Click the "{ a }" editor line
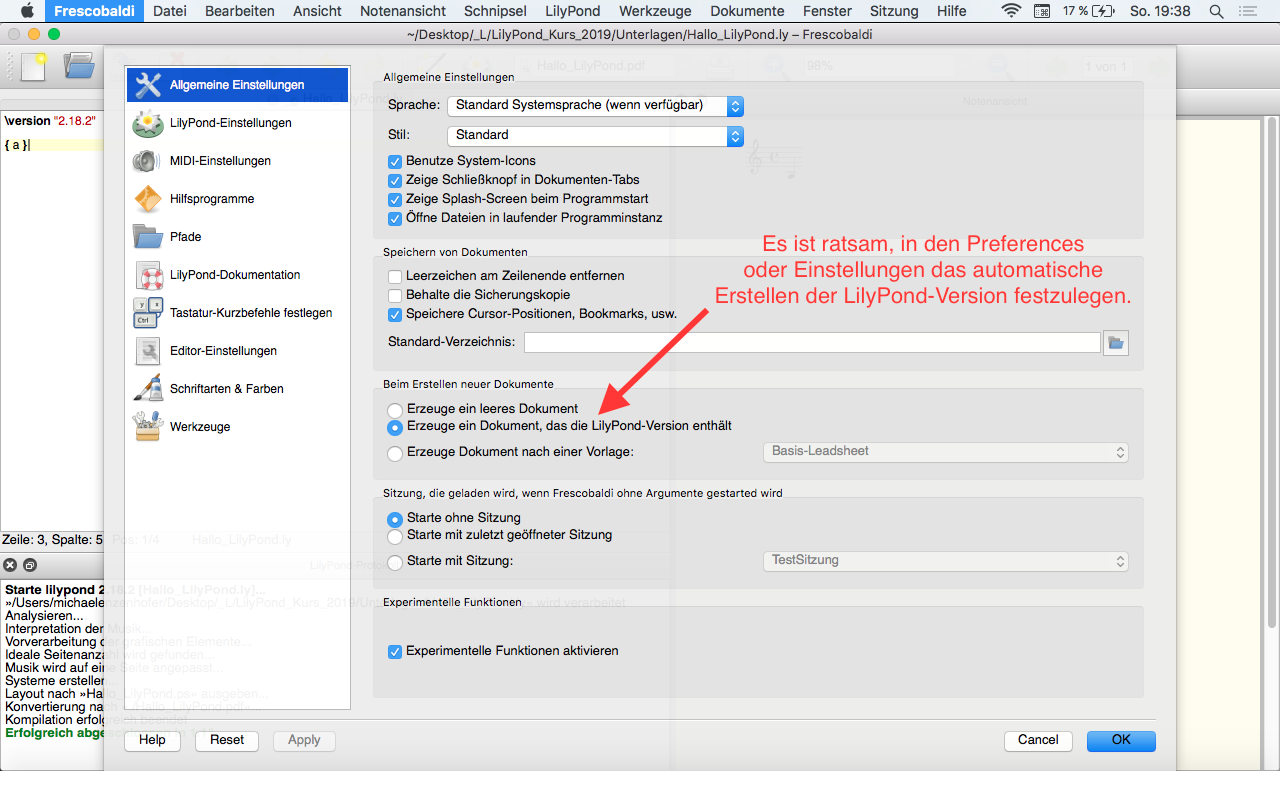The width and height of the screenshot is (1280, 800). click(17, 146)
